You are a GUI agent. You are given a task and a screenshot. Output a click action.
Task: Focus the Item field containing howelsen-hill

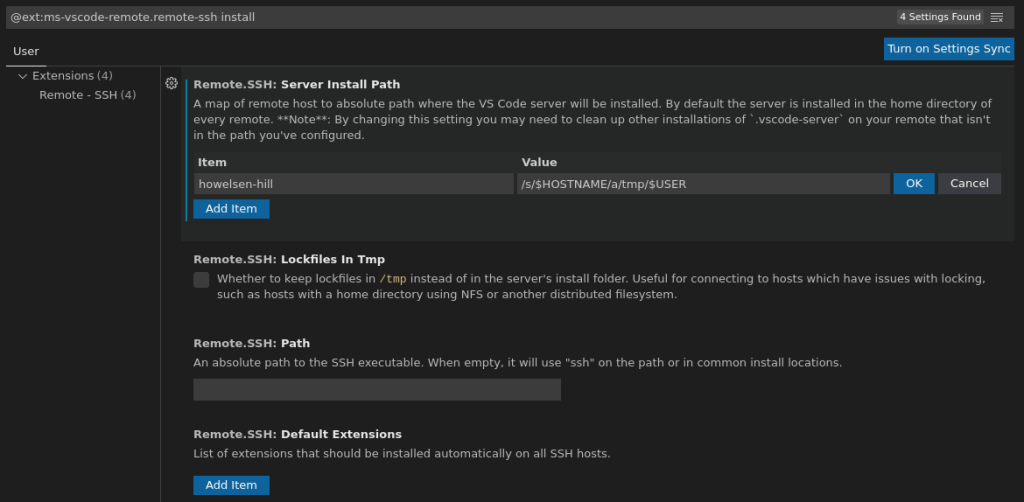[x=353, y=184]
